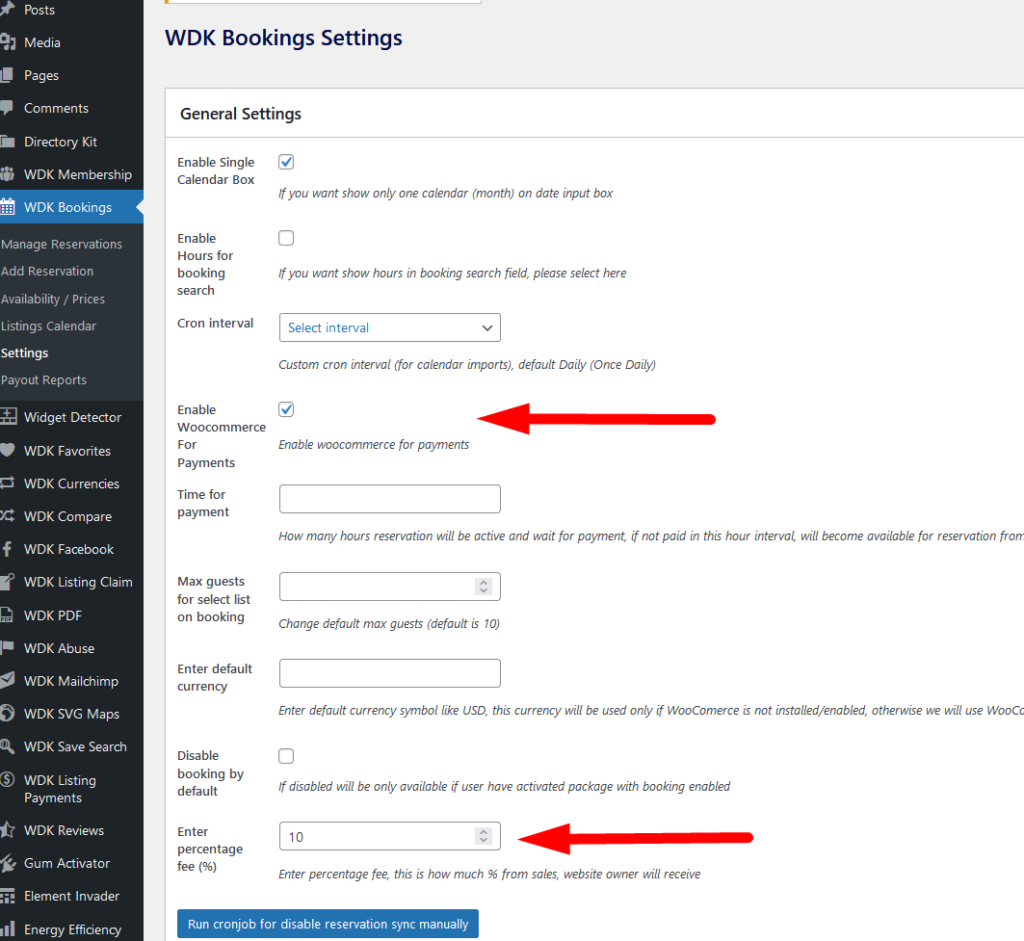This screenshot has height=941, width=1024.
Task: Run cronjob for disable reservation sync manually
Action: (x=328, y=923)
